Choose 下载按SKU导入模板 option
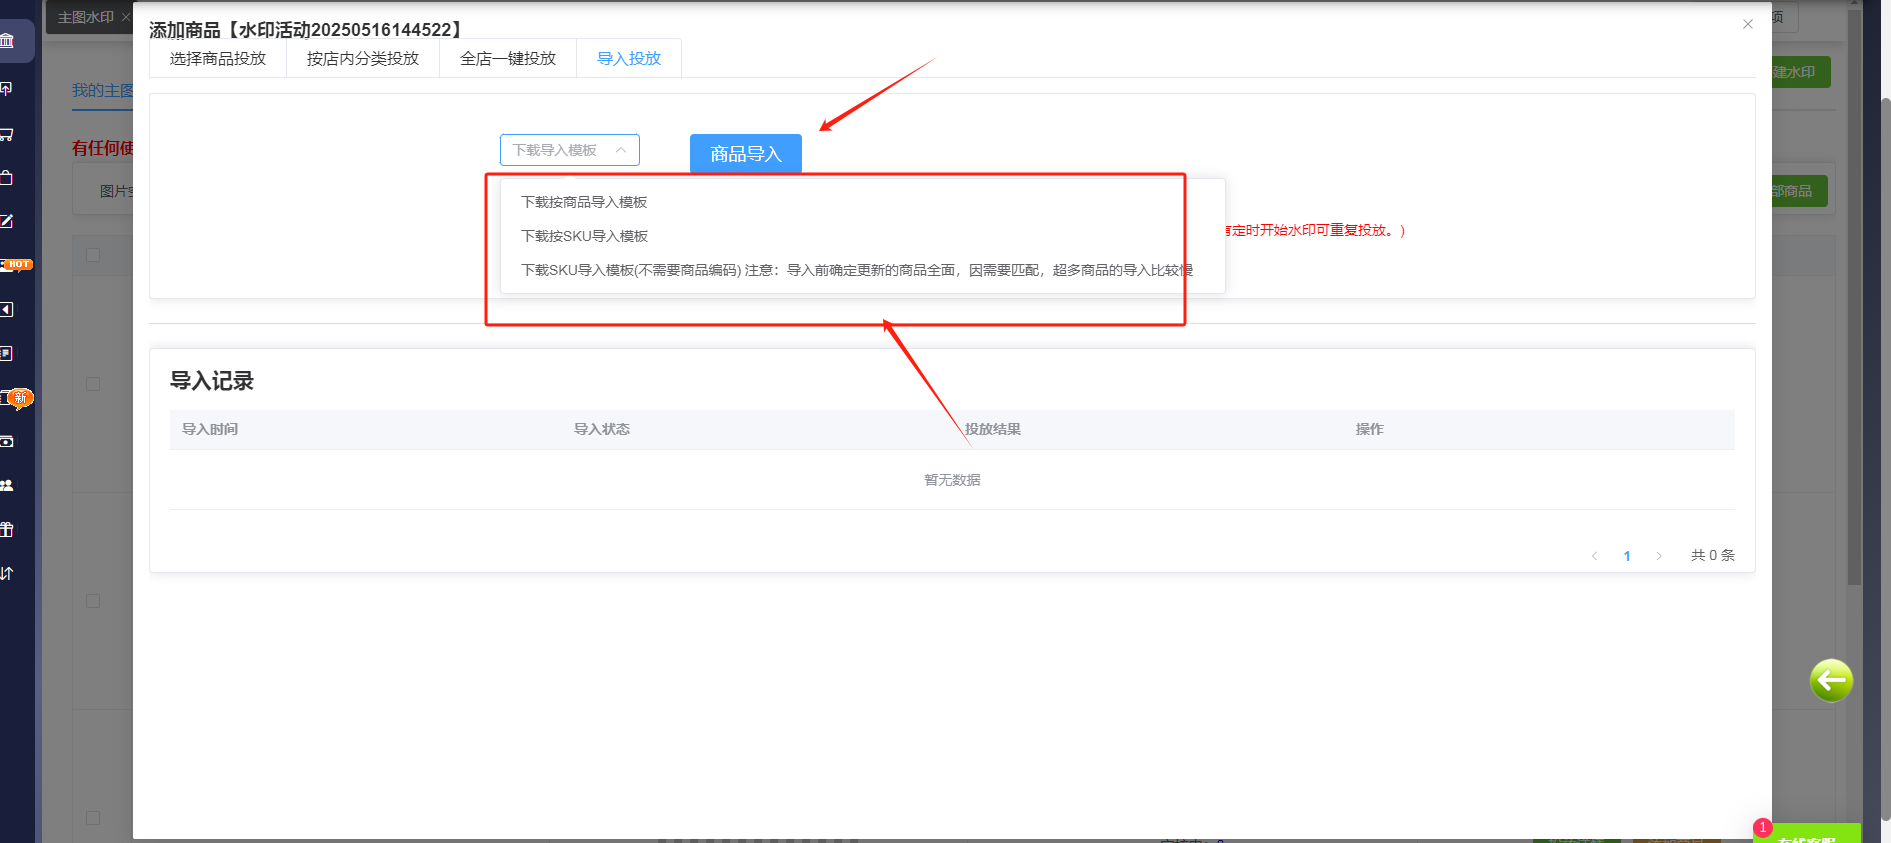This screenshot has height=843, width=1891. pyautogui.click(x=584, y=236)
